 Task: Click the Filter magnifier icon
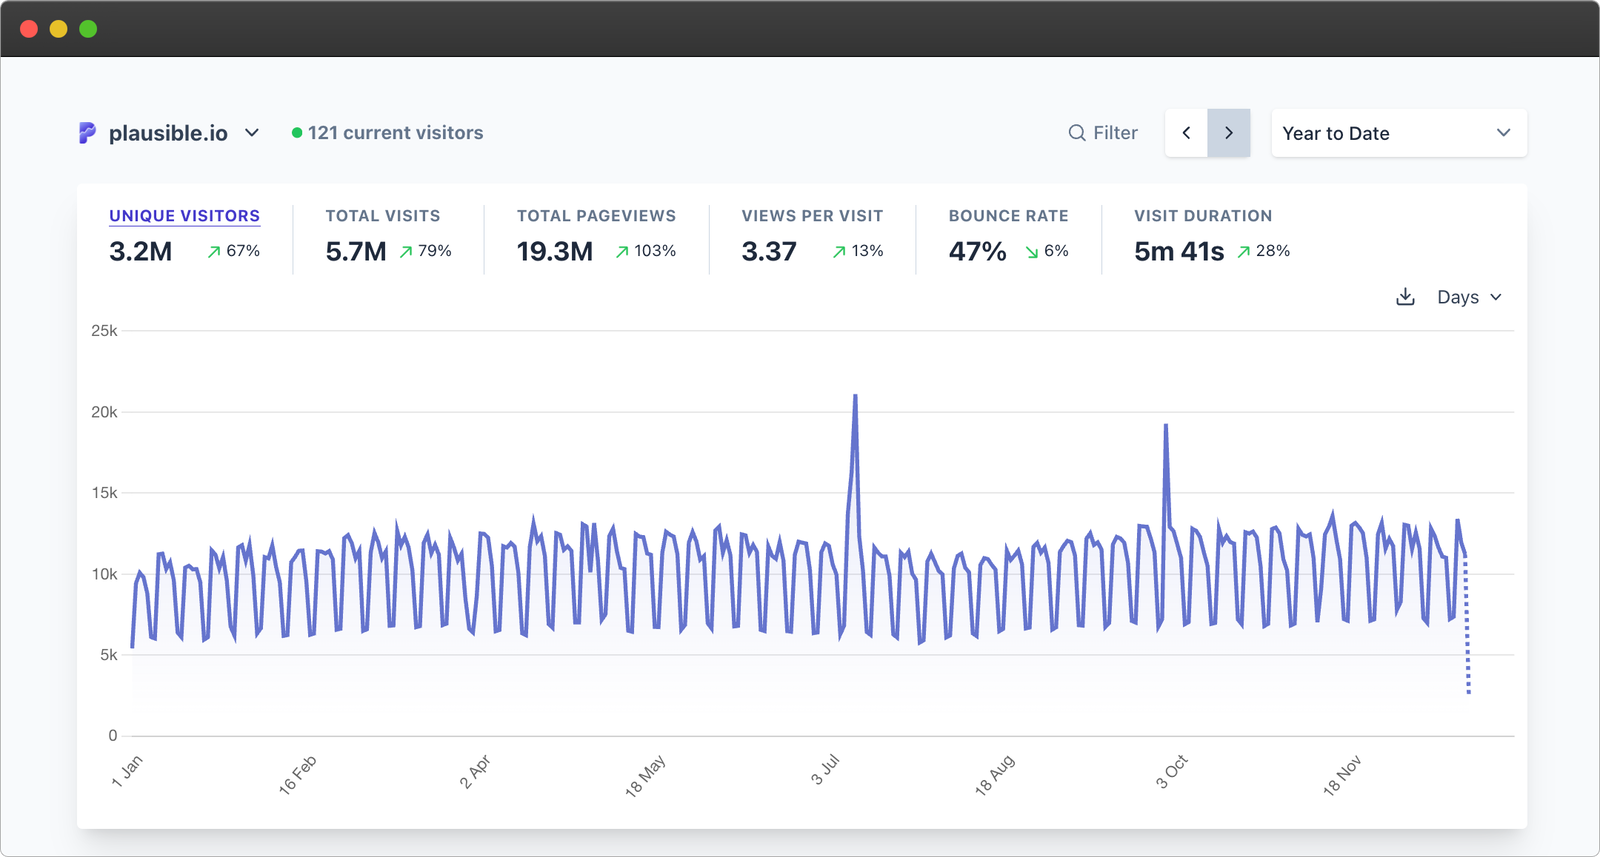click(x=1077, y=133)
